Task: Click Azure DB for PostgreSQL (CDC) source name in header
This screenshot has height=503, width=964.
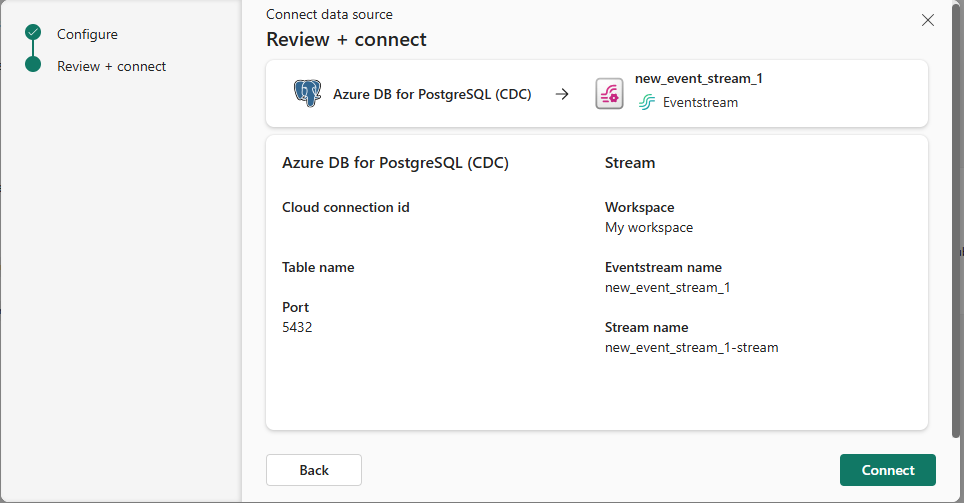Action: pos(432,94)
